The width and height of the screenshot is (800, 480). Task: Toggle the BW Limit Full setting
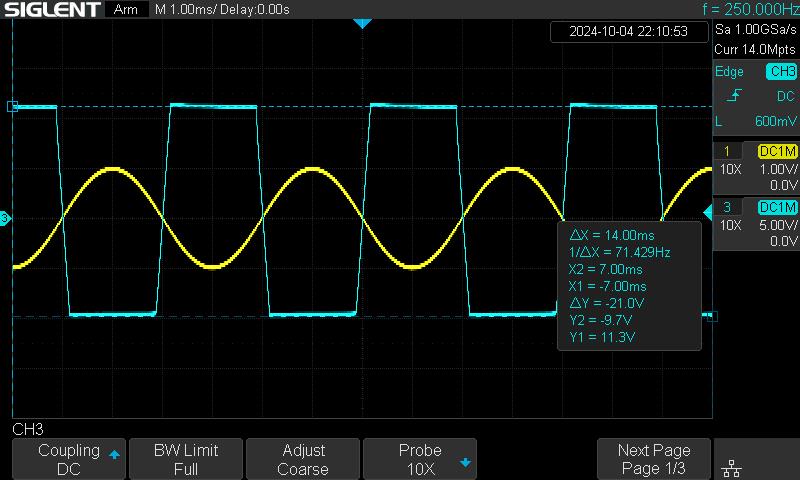(185, 459)
